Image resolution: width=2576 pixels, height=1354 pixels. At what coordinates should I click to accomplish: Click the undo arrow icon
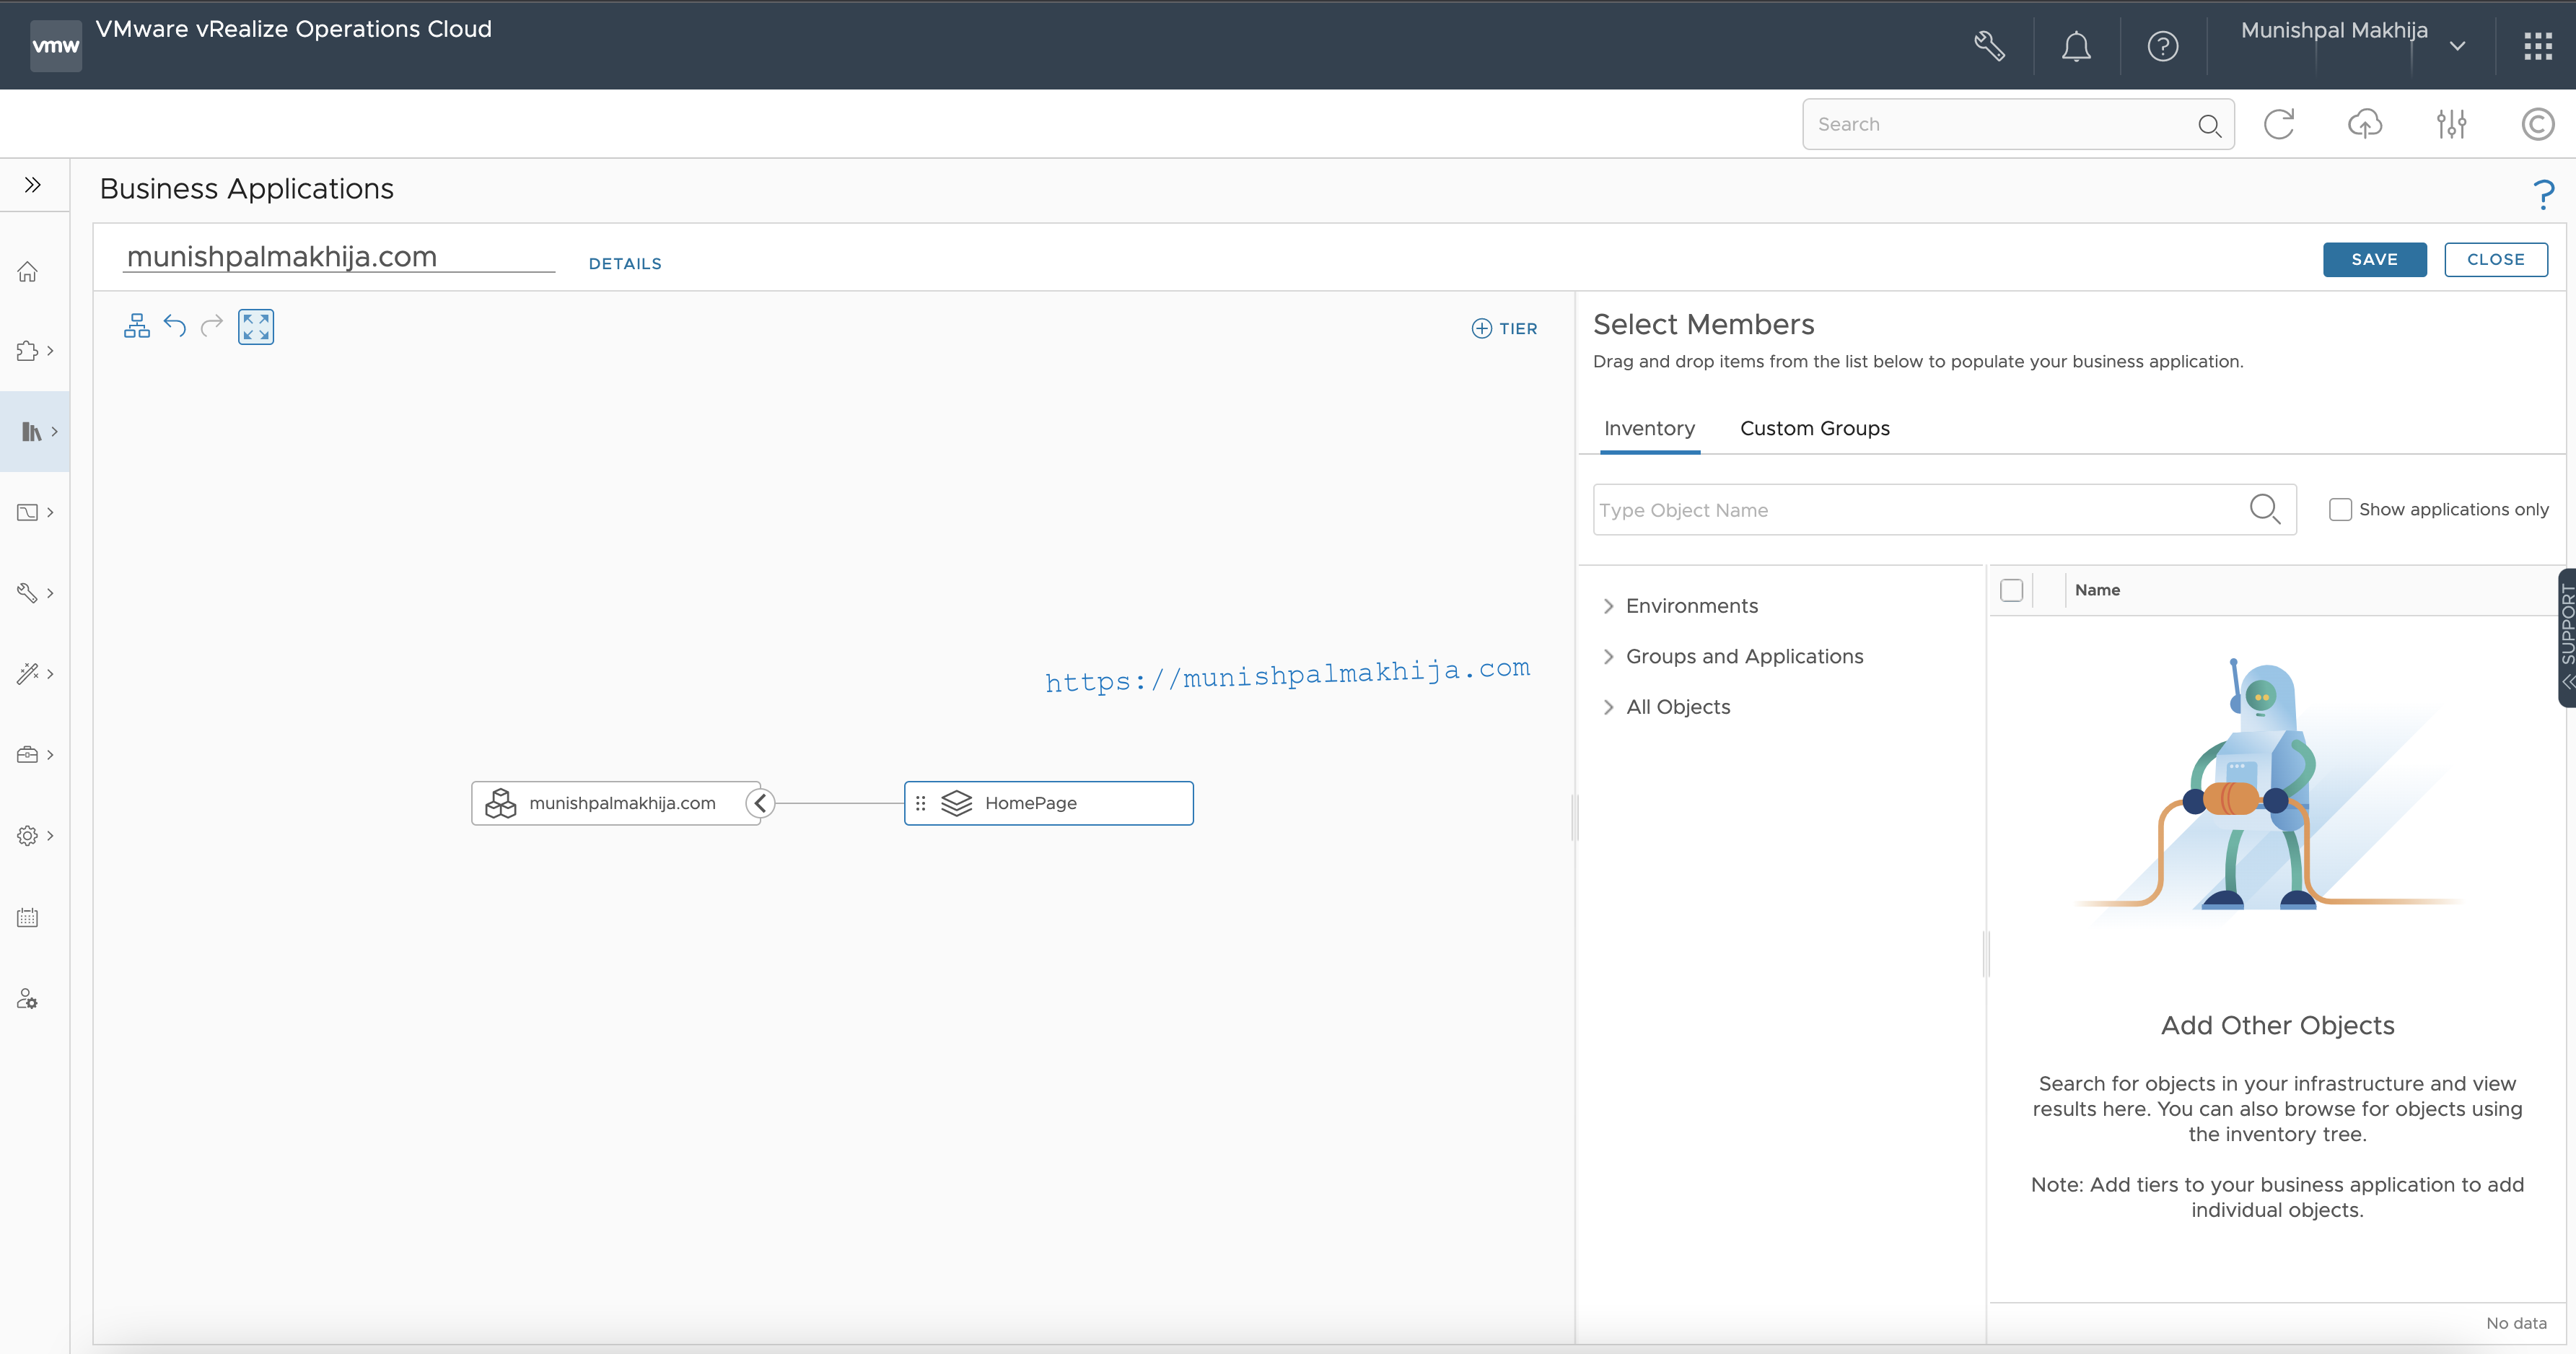click(x=175, y=326)
